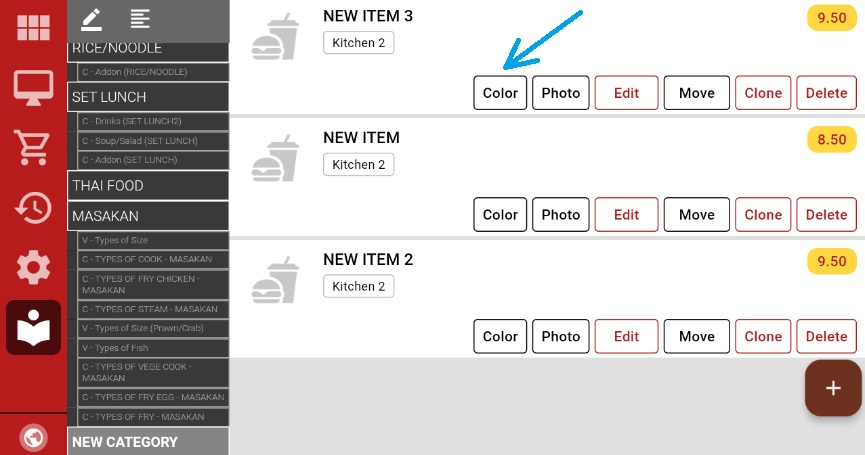Open the MASAKAN category
This screenshot has height=455, width=865.
click(x=148, y=215)
